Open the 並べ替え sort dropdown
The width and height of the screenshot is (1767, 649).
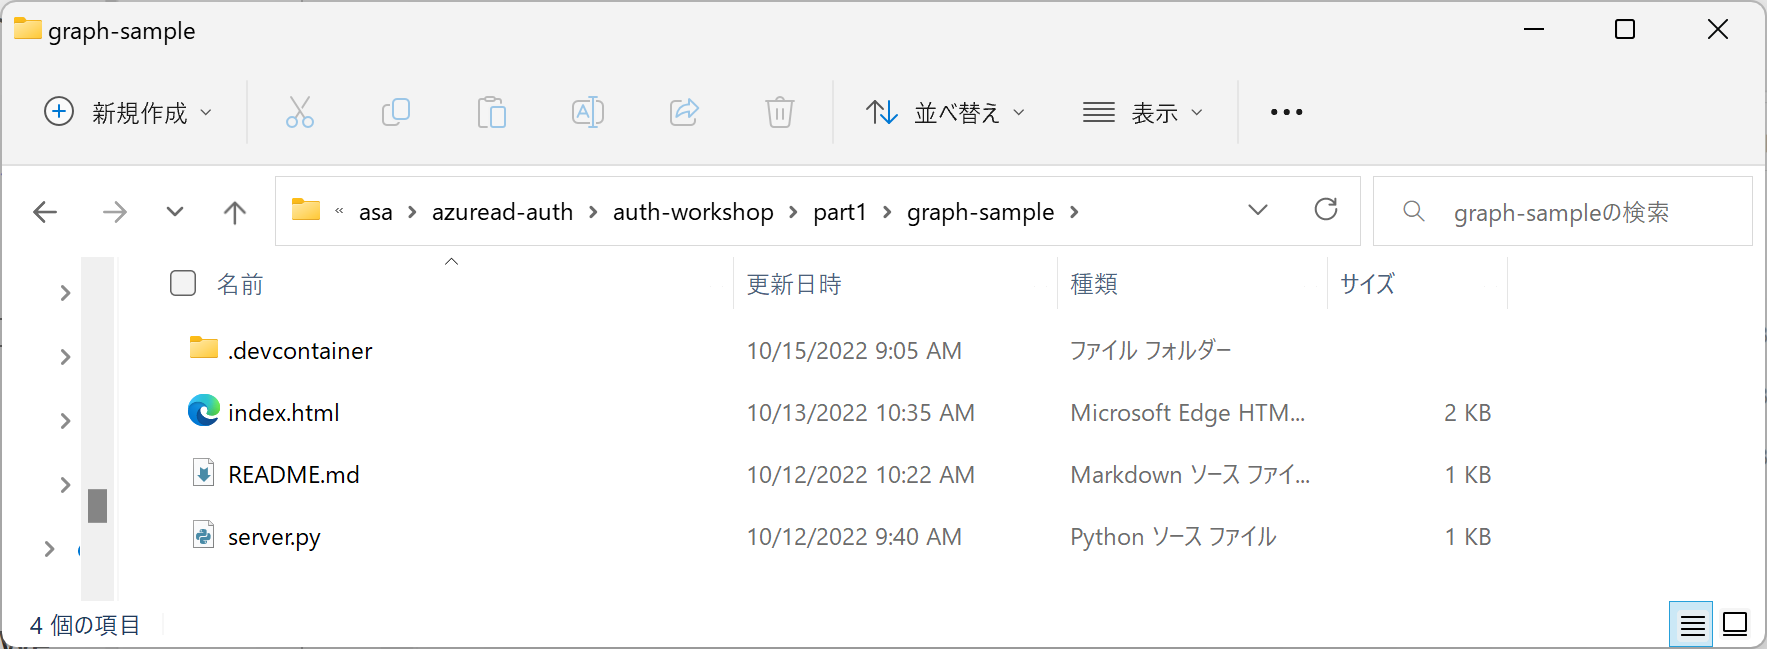[x=944, y=112]
